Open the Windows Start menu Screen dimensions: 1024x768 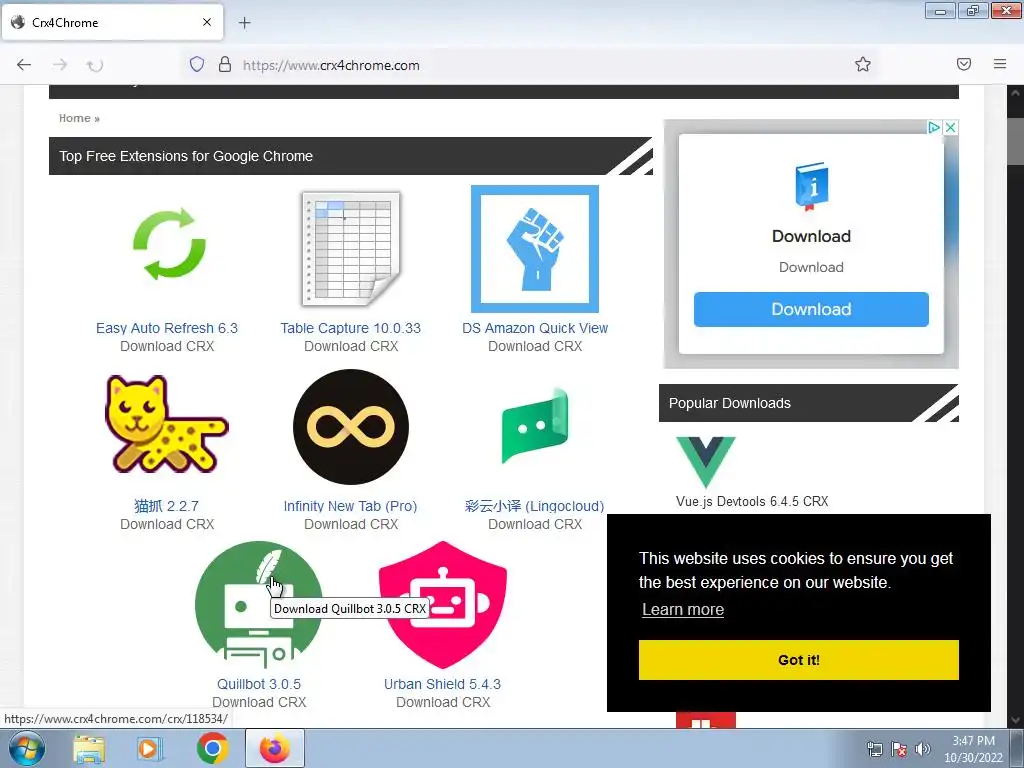(x=26, y=748)
